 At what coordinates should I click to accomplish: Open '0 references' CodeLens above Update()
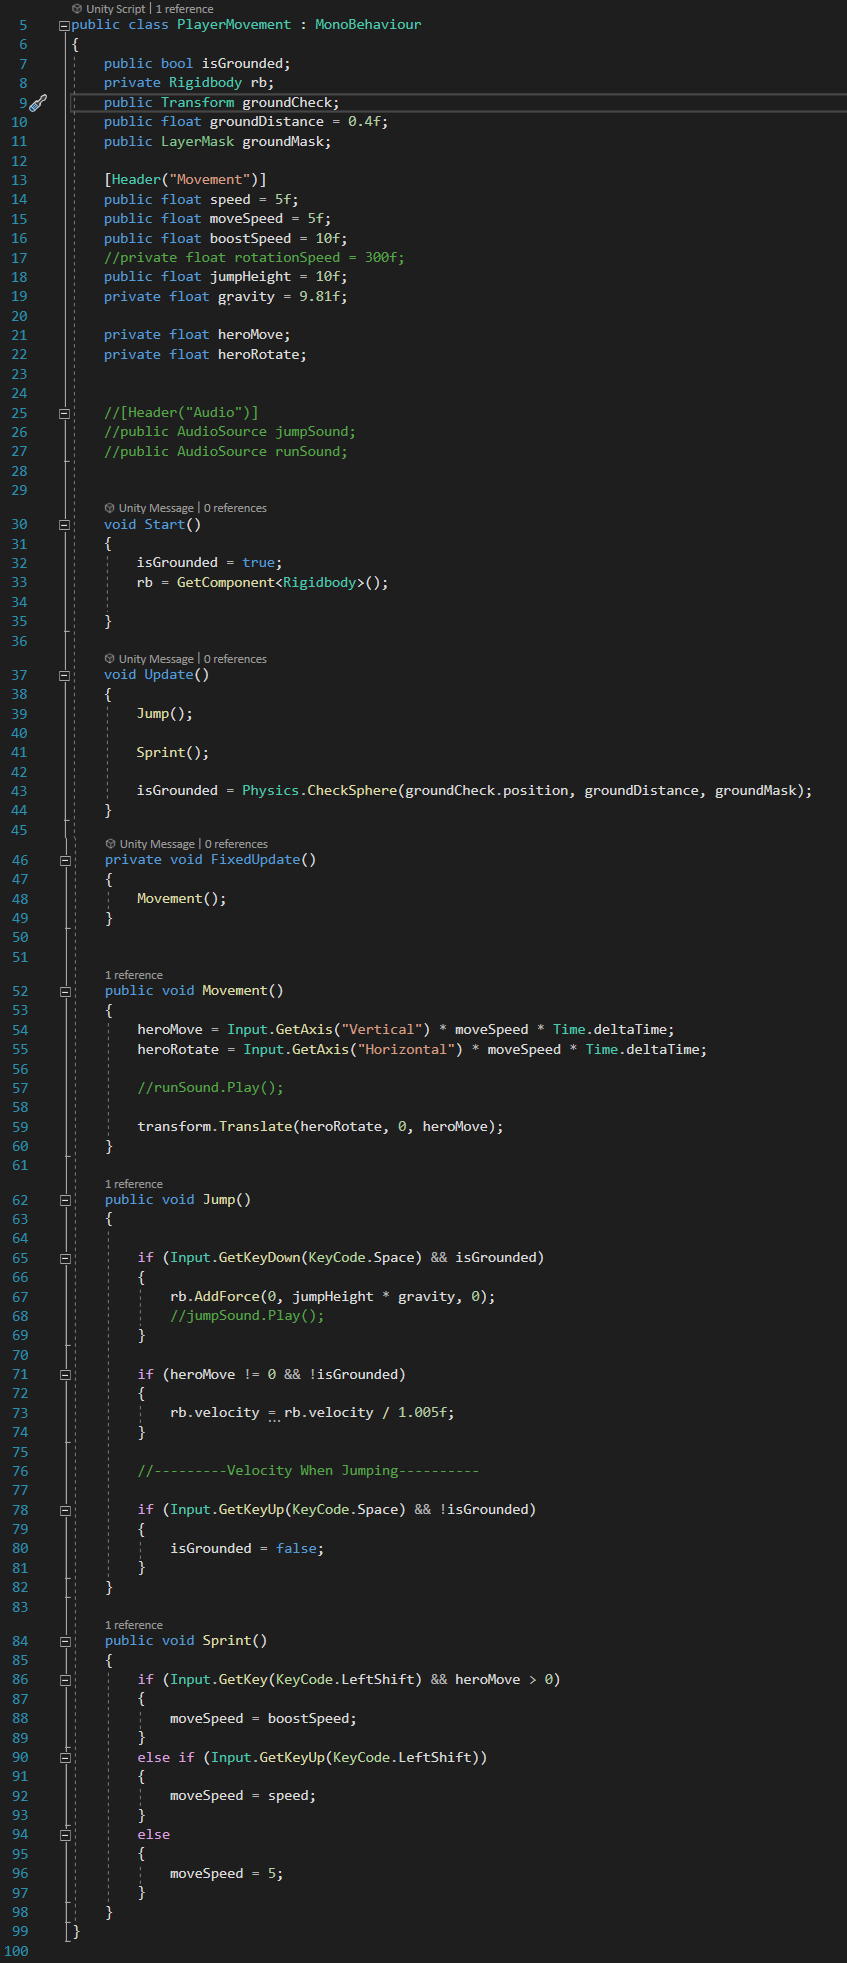(235, 659)
